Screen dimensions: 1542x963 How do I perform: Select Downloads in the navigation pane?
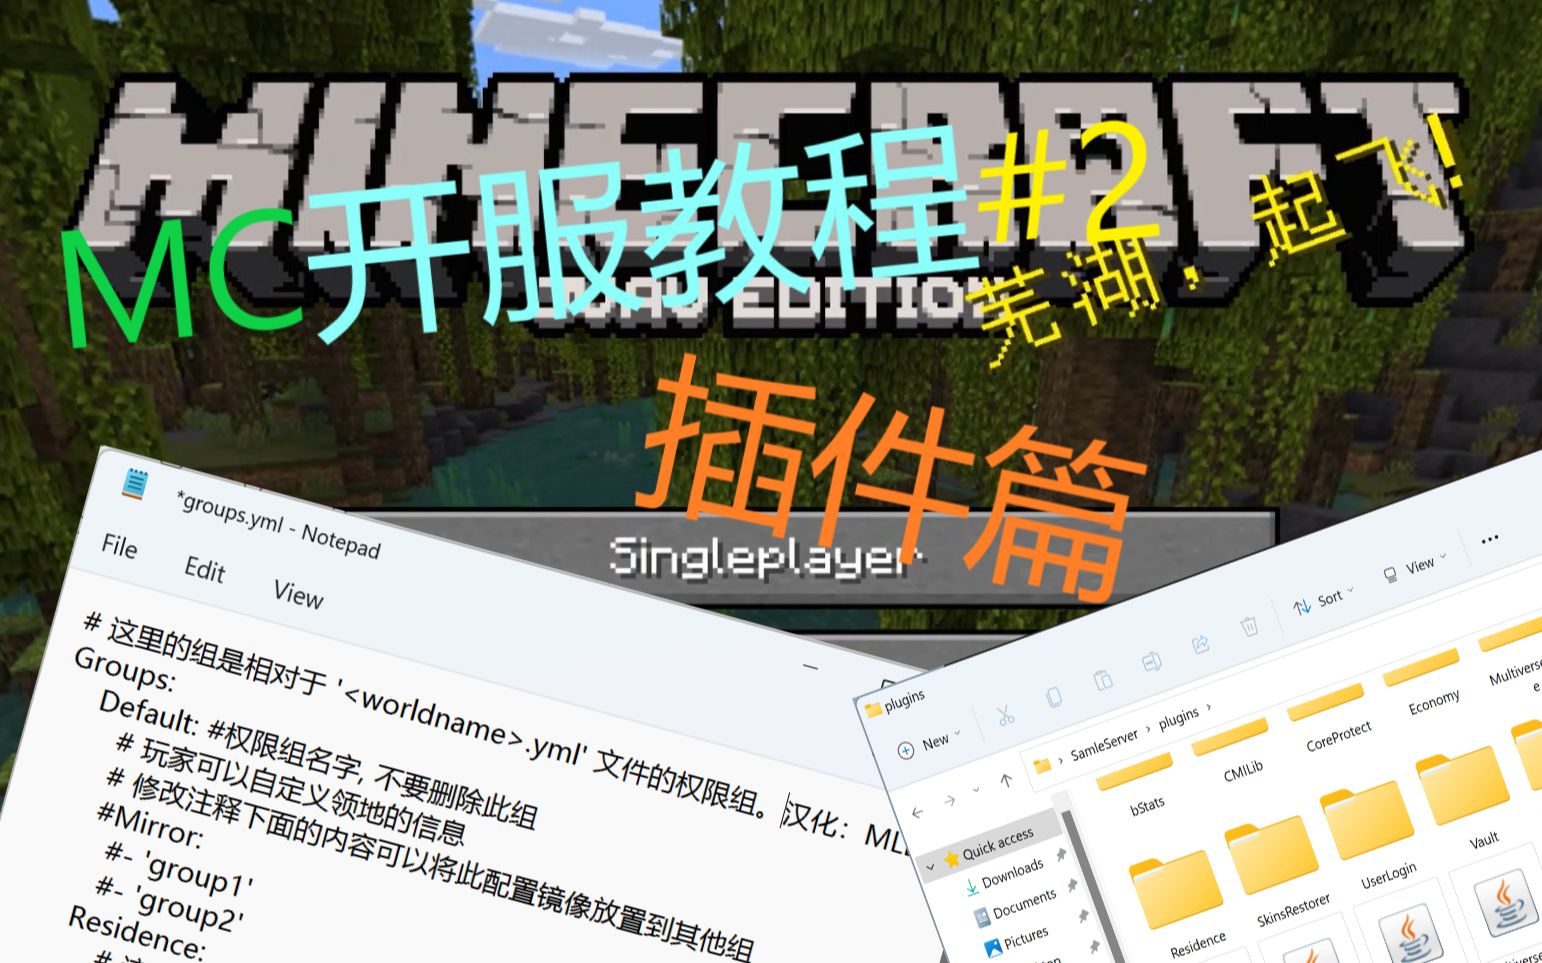pyautogui.click(x=1012, y=873)
